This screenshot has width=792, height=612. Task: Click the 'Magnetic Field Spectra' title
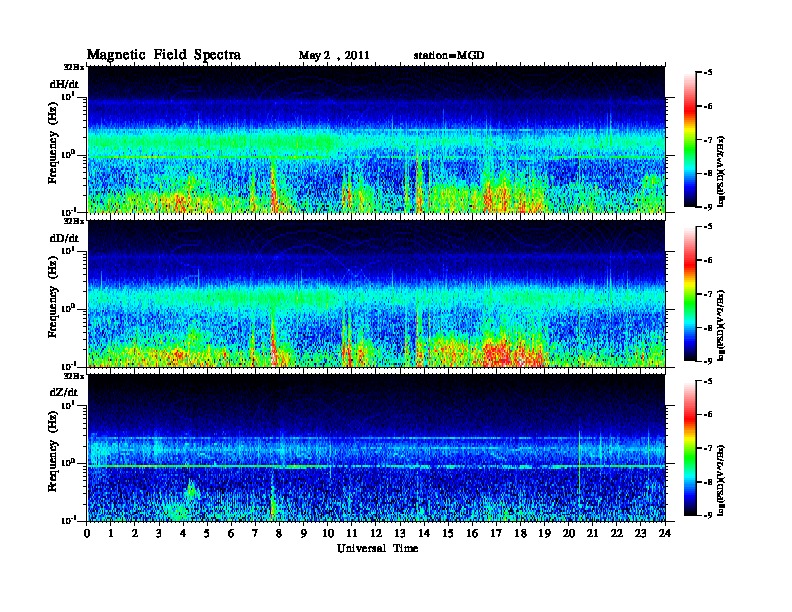point(164,55)
